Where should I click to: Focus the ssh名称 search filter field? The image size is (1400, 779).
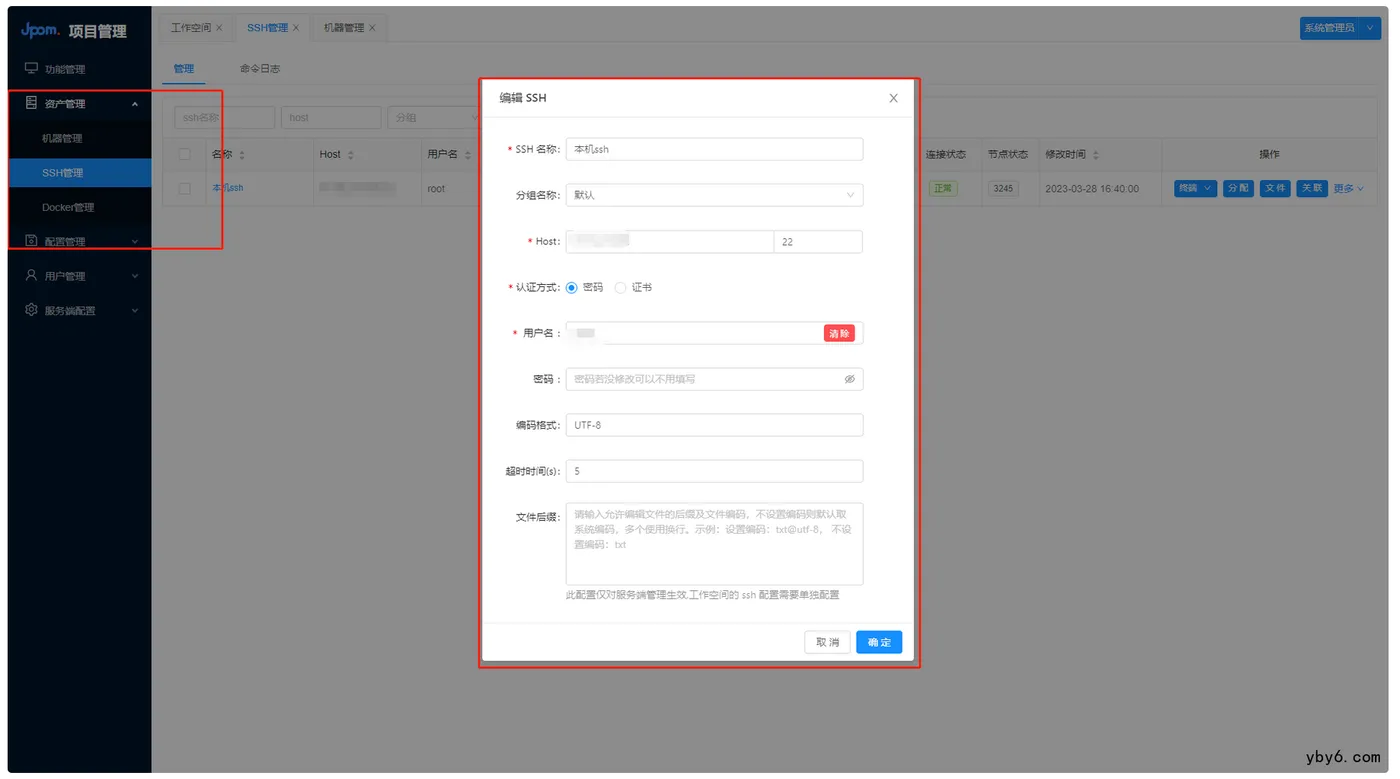[224, 118]
